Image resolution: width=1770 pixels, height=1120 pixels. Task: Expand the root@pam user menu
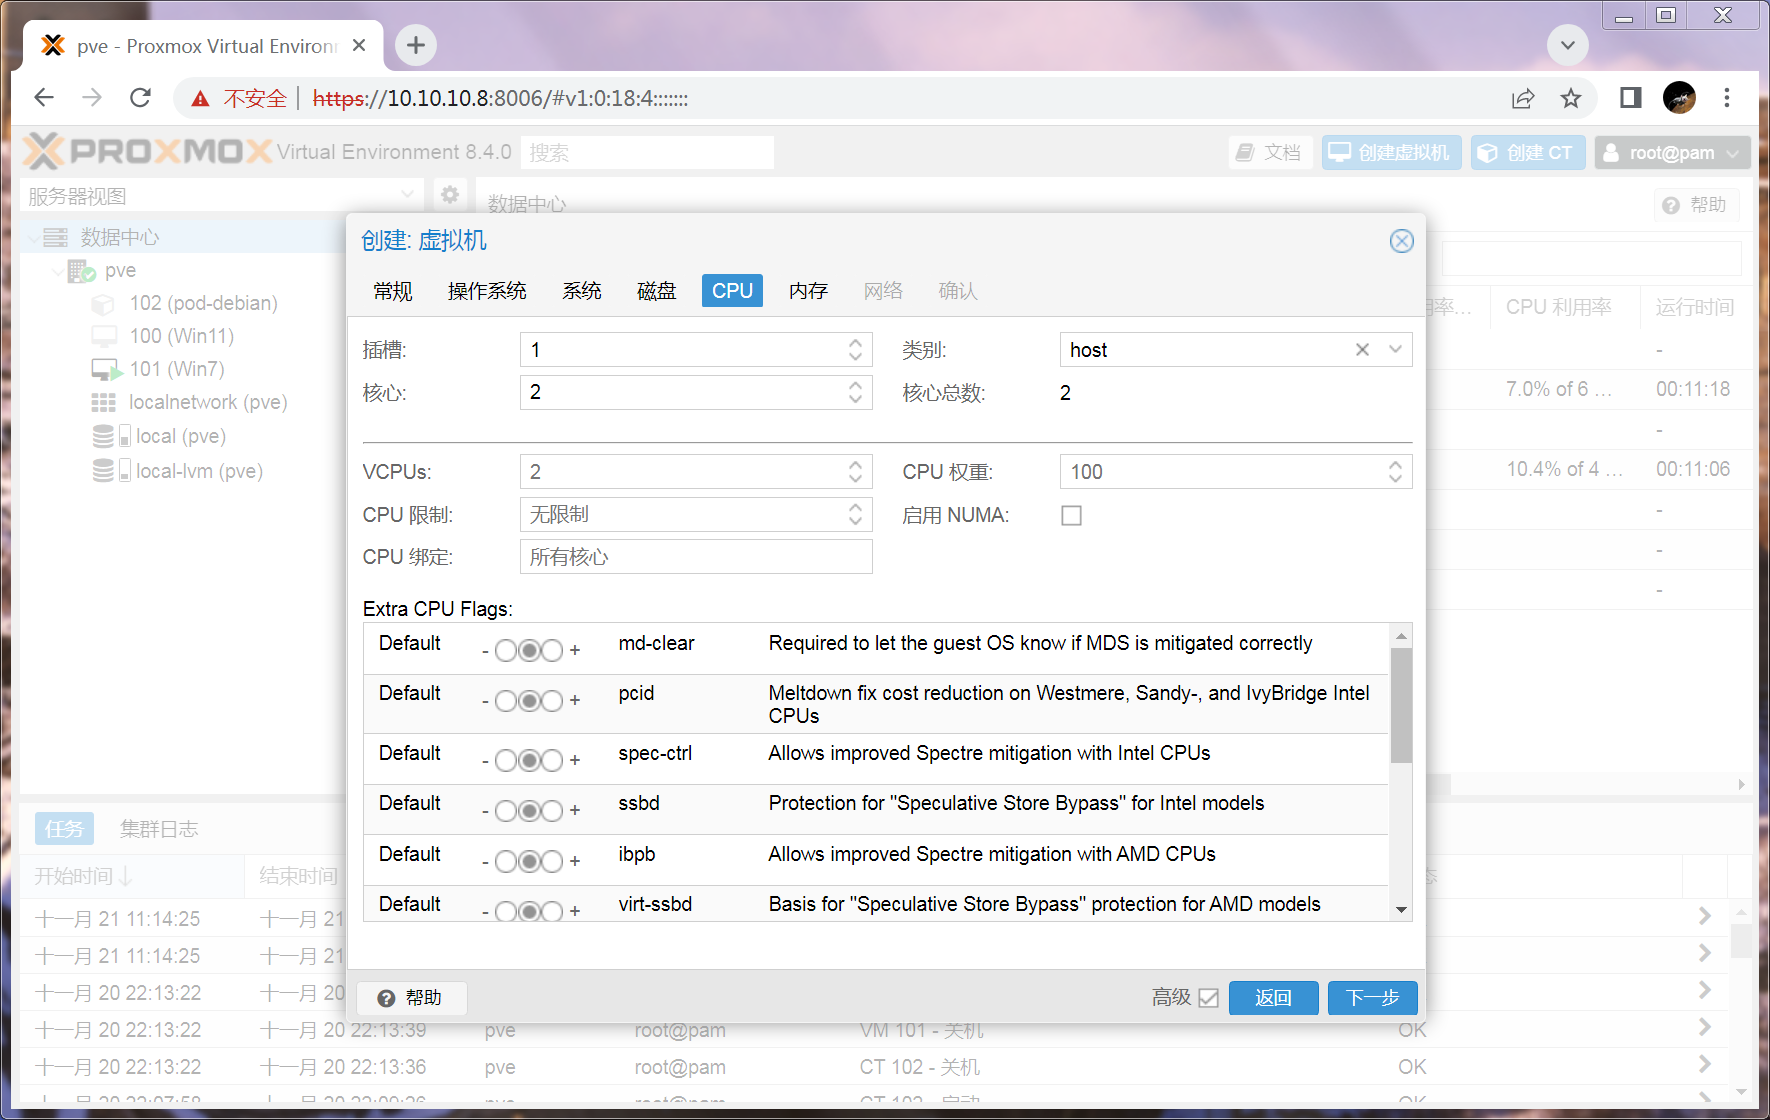pos(1672,153)
